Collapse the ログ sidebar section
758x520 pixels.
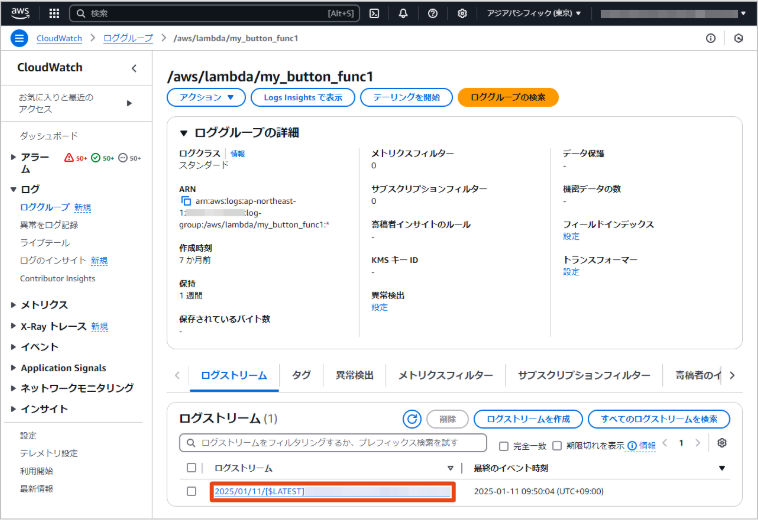(x=13, y=189)
